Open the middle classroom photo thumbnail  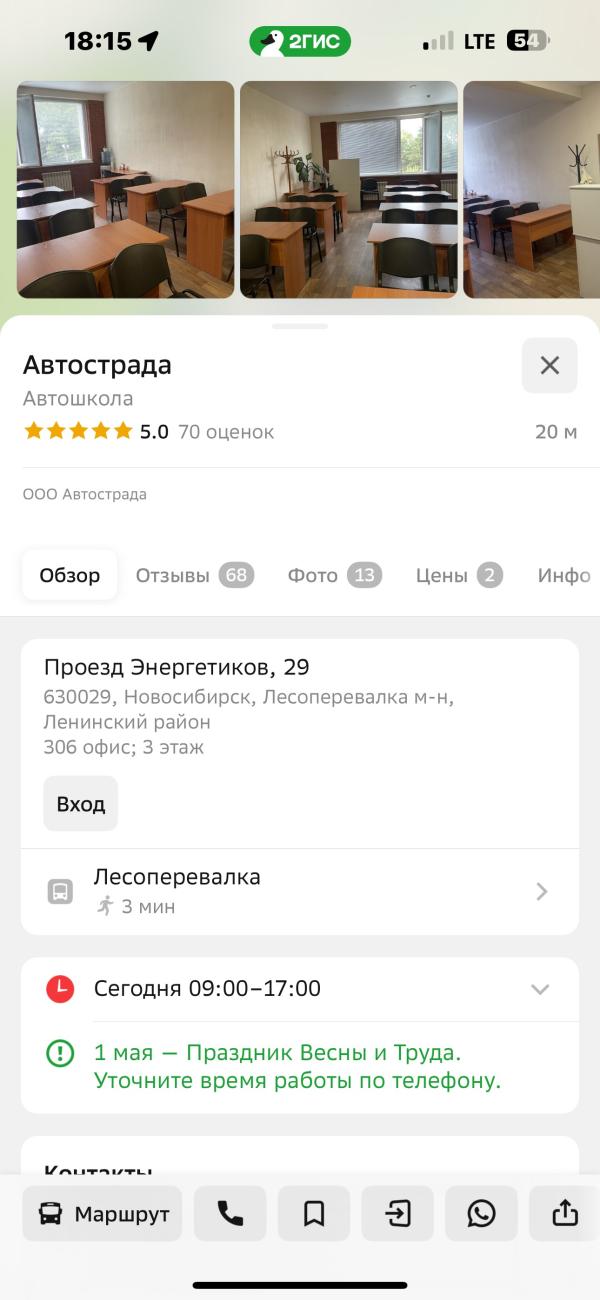coord(349,190)
